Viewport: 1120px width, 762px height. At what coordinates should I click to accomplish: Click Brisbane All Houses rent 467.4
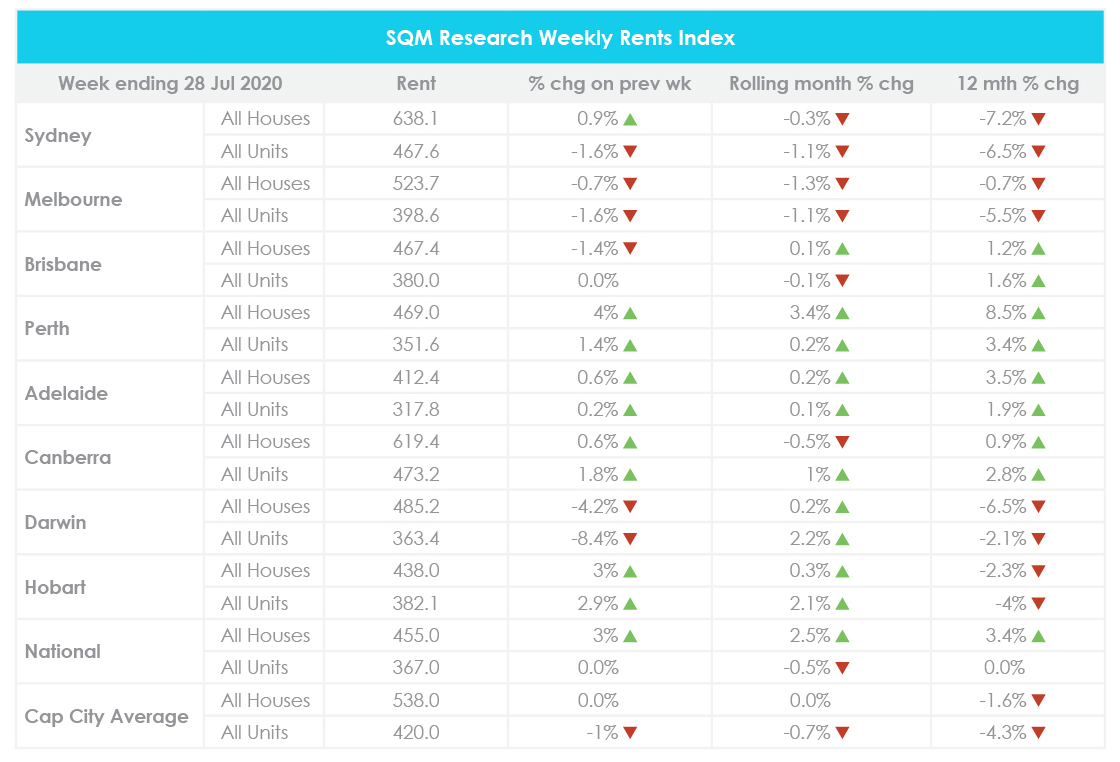(x=416, y=249)
